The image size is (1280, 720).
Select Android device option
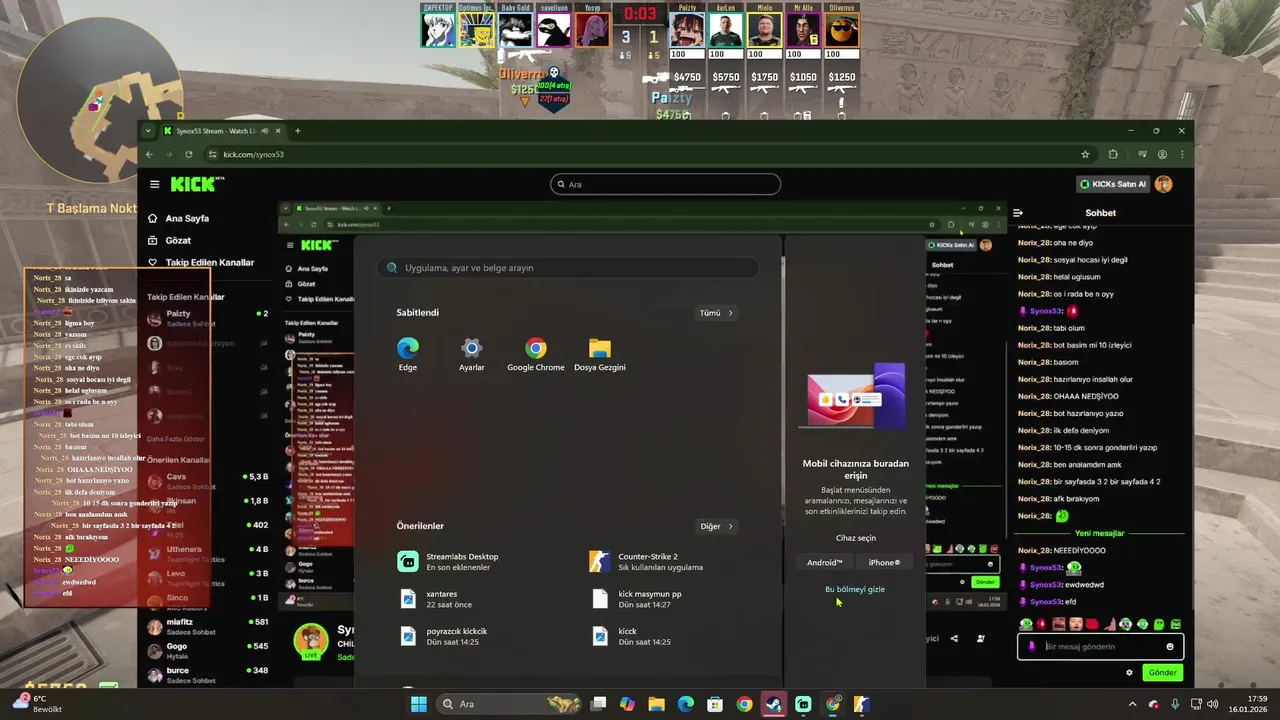825,562
